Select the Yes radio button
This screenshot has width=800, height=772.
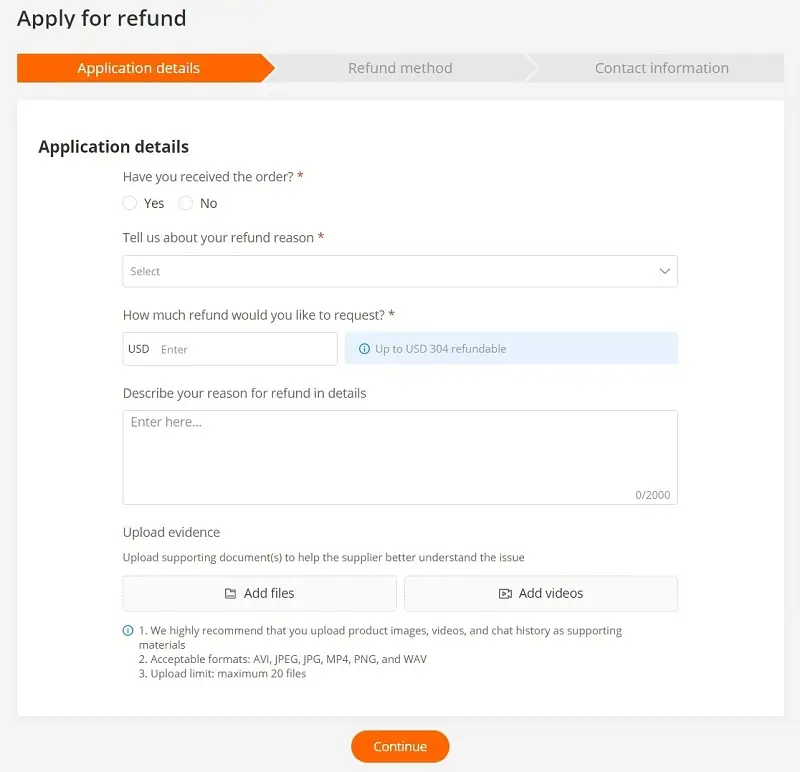(x=130, y=203)
